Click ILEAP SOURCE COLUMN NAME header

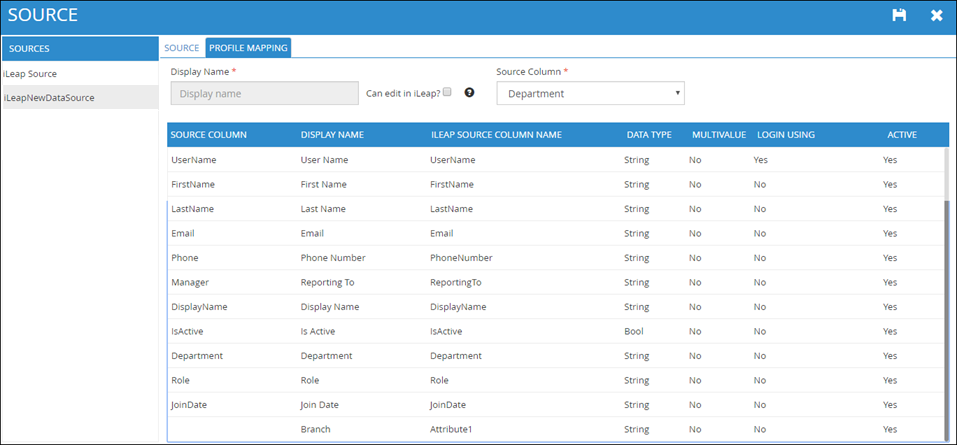coord(496,135)
